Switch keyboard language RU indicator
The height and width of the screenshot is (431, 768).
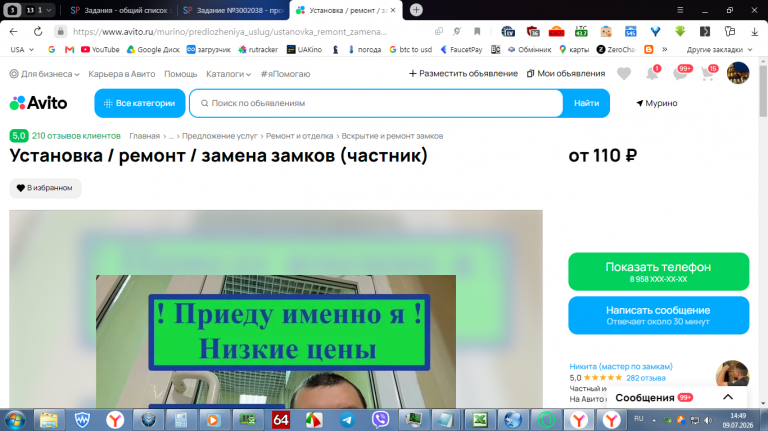(638, 418)
